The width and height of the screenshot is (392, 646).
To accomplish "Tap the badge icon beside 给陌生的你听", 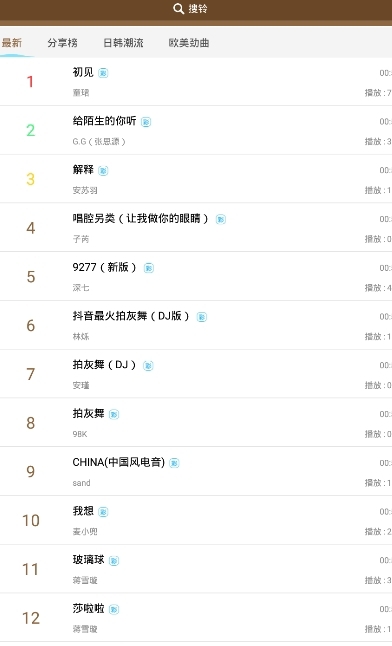I will point(146,122).
